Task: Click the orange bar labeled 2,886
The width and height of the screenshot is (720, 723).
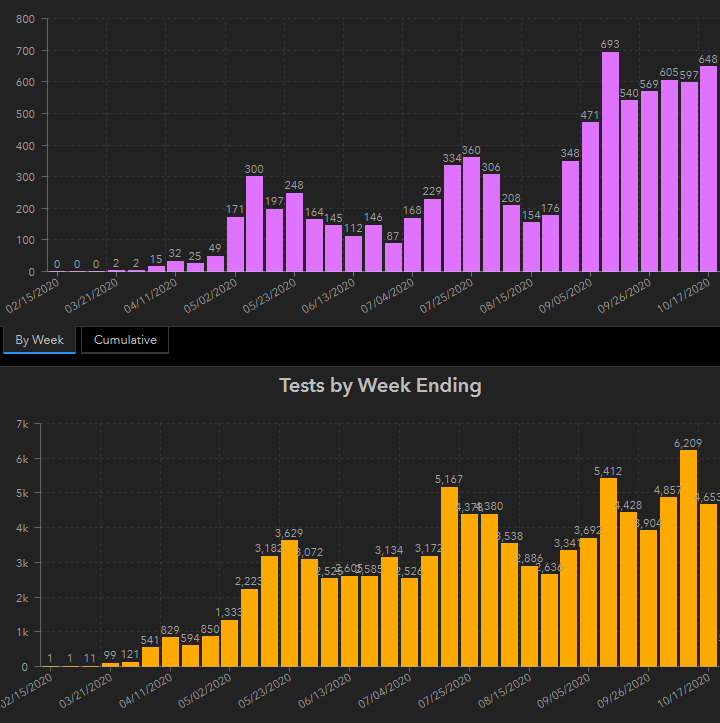Action: point(529,616)
